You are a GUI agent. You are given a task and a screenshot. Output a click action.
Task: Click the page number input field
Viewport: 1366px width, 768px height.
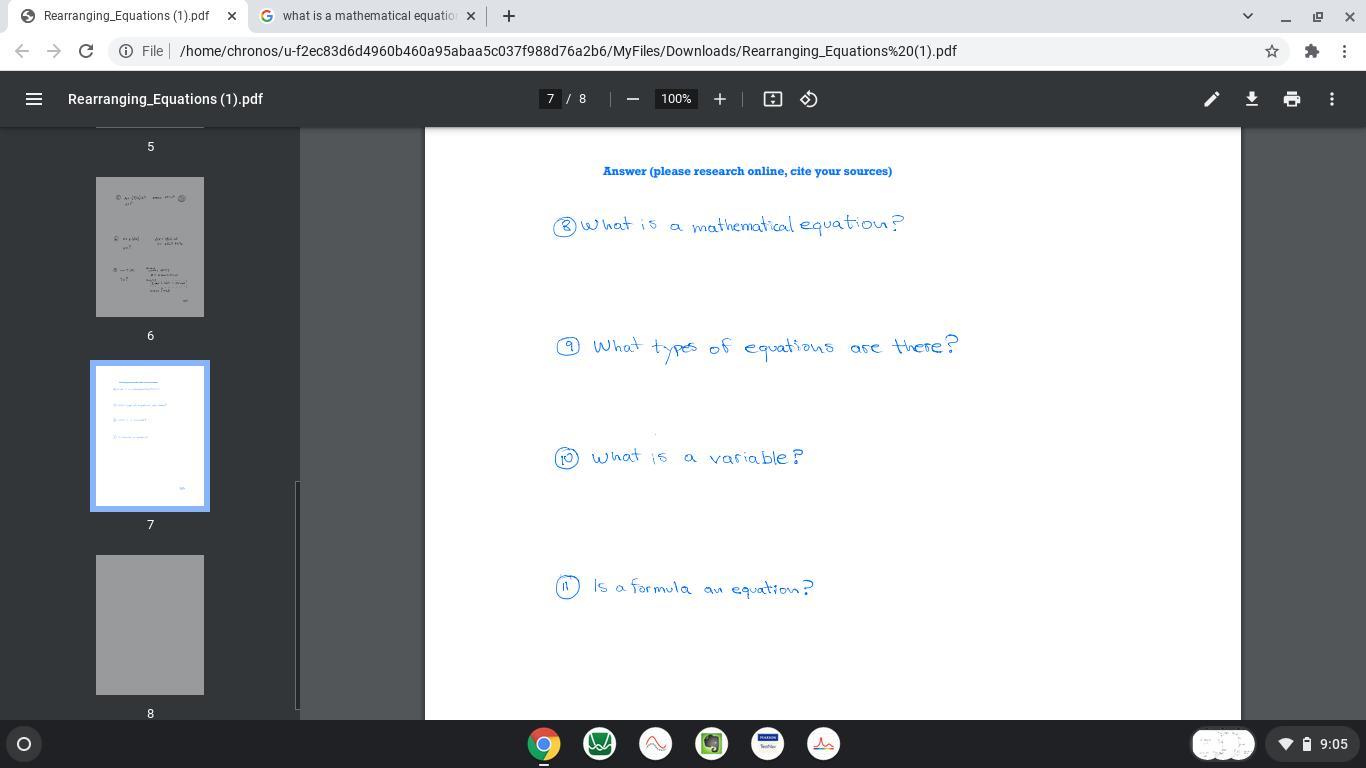click(550, 99)
